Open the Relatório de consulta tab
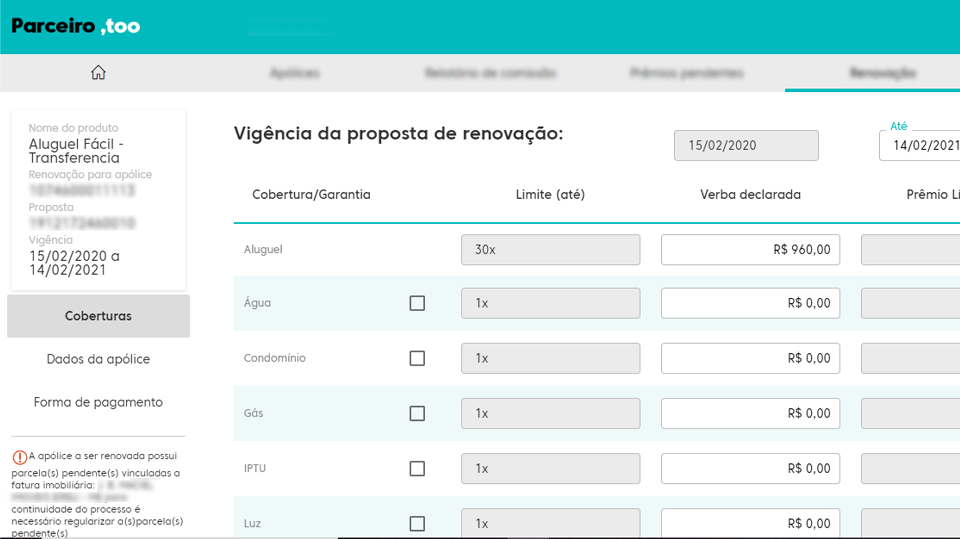Image resolution: width=960 pixels, height=539 pixels. (x=490, y=73)
